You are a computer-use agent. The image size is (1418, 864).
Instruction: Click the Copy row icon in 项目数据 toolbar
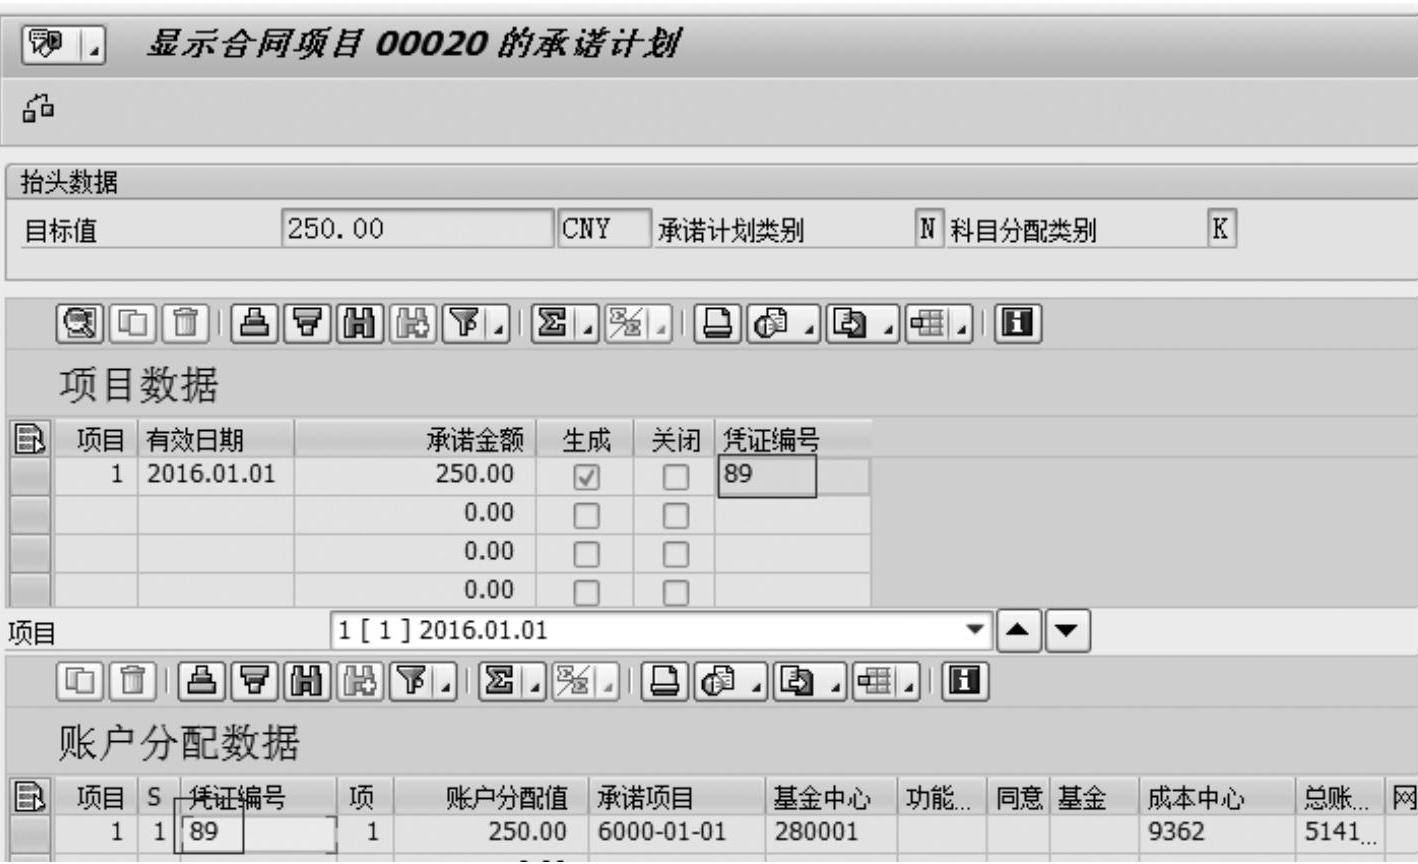tap(132, 323)
